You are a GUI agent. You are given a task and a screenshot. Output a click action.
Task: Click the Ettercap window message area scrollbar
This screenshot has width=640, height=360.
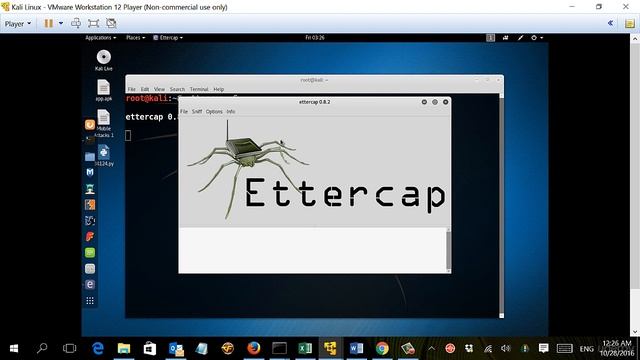pyautogui.click(x=449, y=249)
